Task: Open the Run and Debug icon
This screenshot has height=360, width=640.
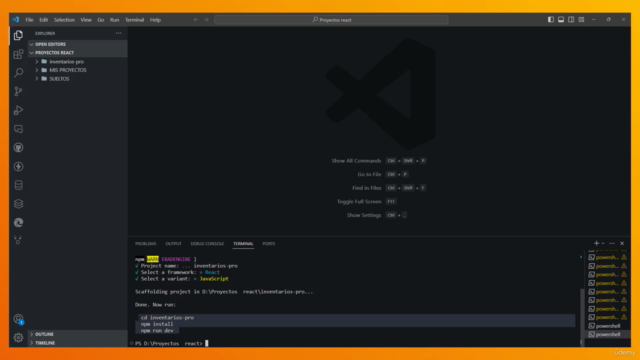Action: point(18,110)
